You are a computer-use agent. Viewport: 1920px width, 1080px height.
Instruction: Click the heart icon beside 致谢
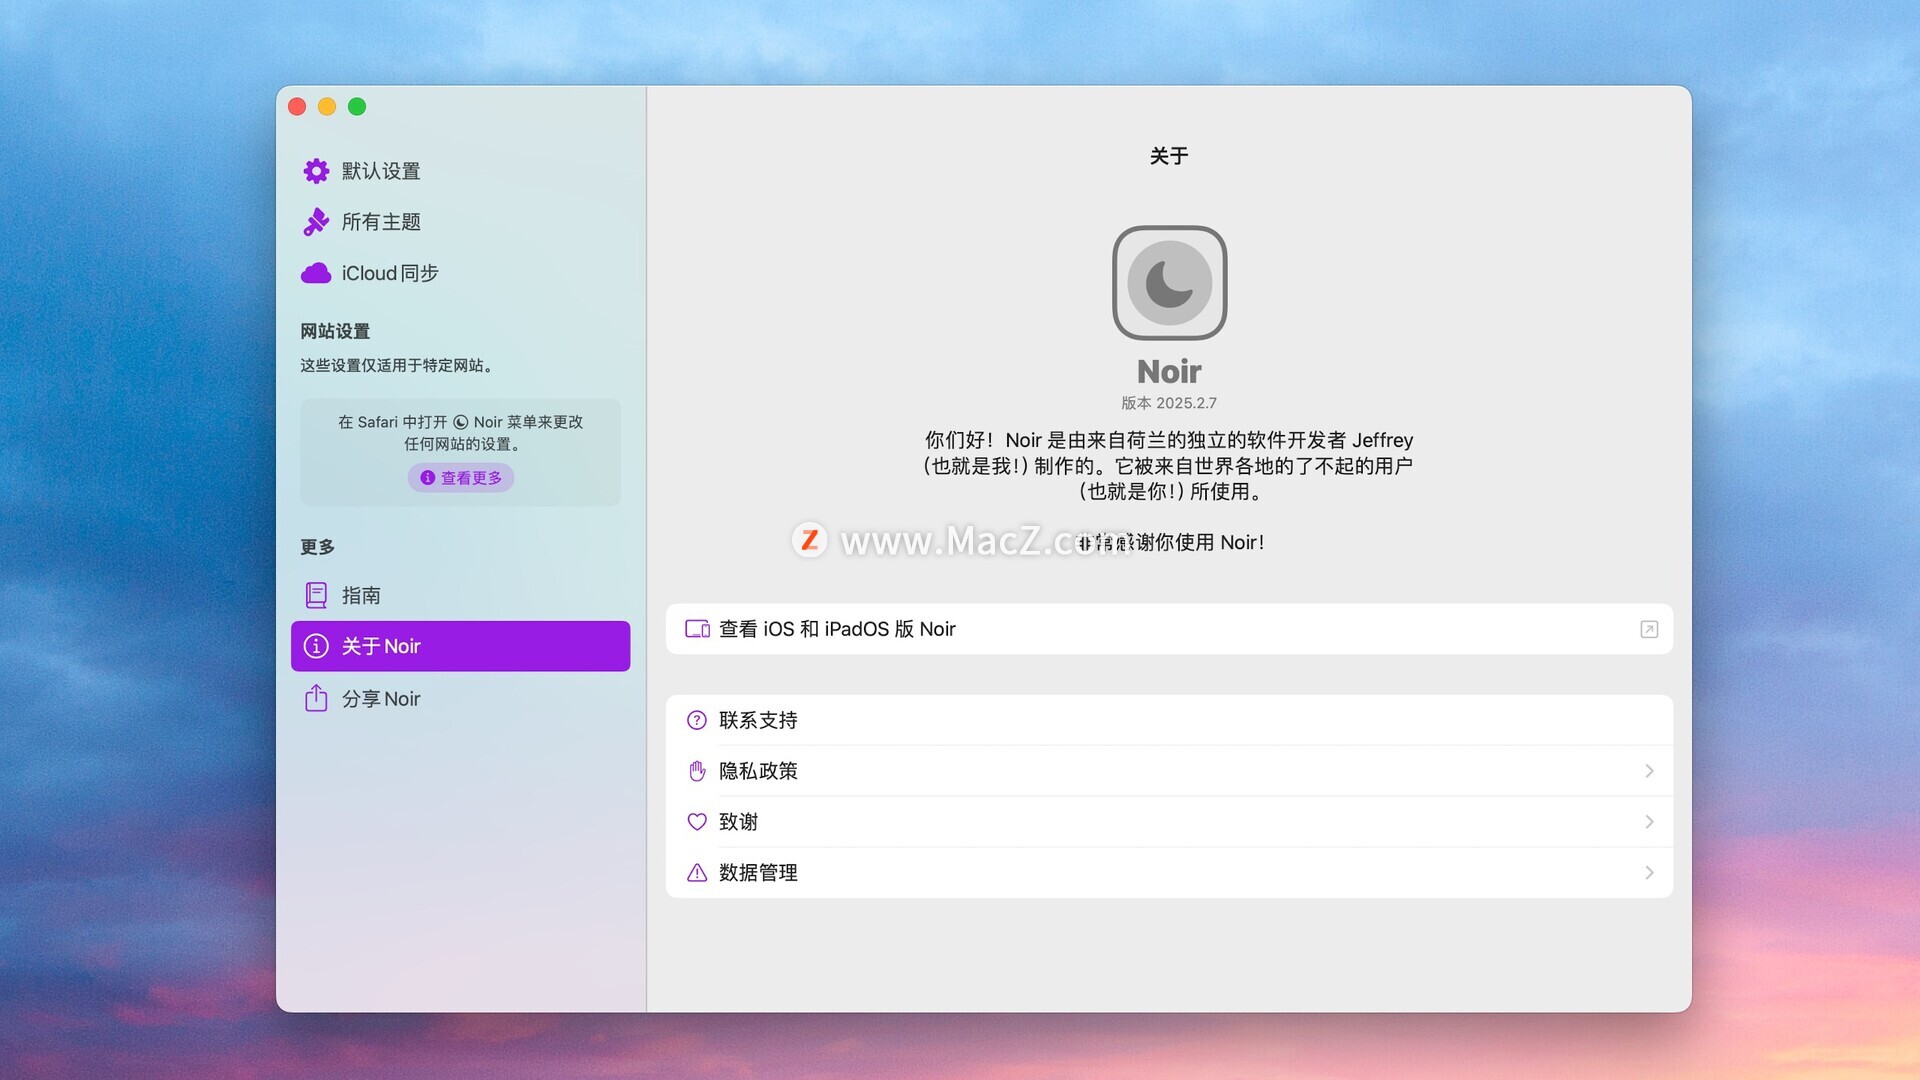pyautogui.click(x=697, y=822)
